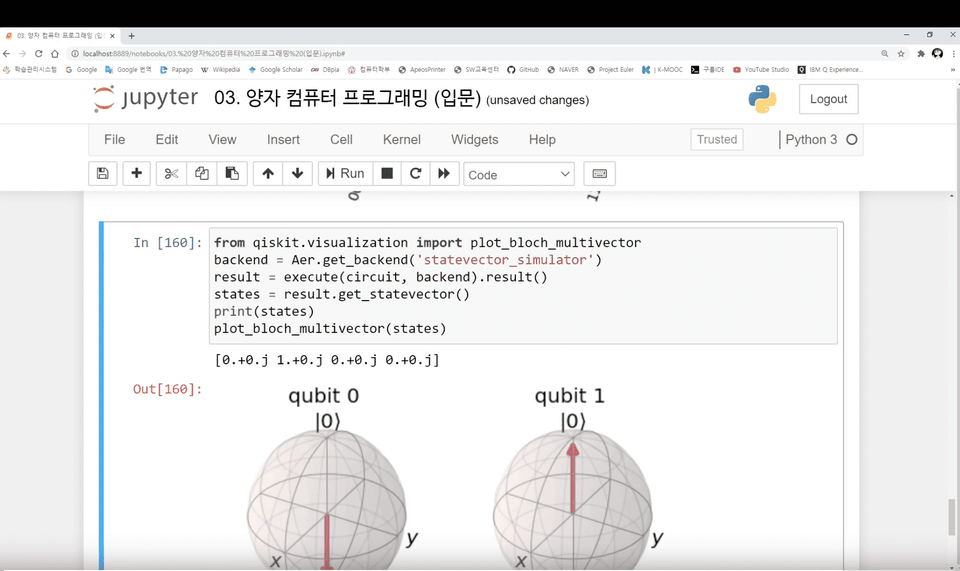Open the ApeosPrinter bookmark
The width and height of the screenshot is (960, 571).
(422, 70)
